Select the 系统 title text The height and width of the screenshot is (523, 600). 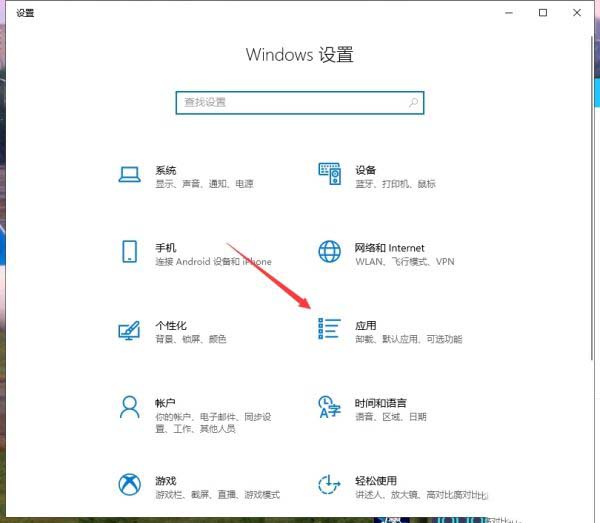(166, 170)
